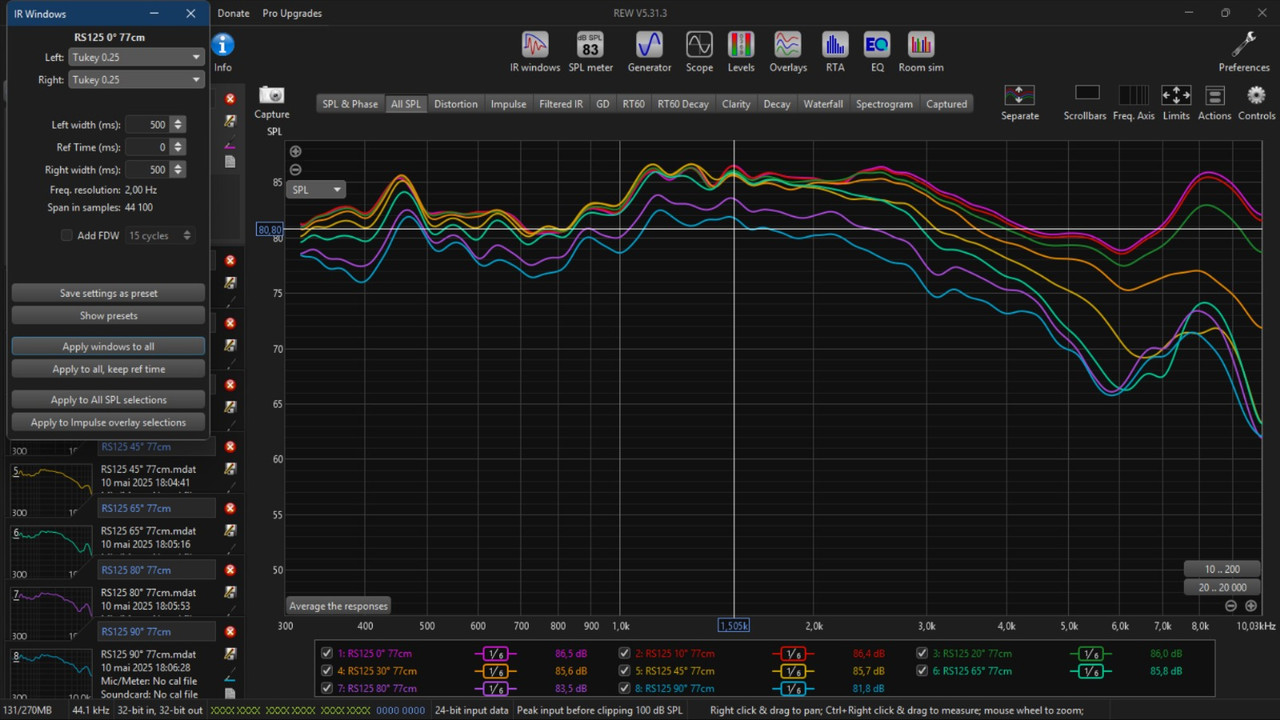Enable the Add FDW checkbox
The width and height of the screenshot is (1280, 720).
tap(67, 236)
